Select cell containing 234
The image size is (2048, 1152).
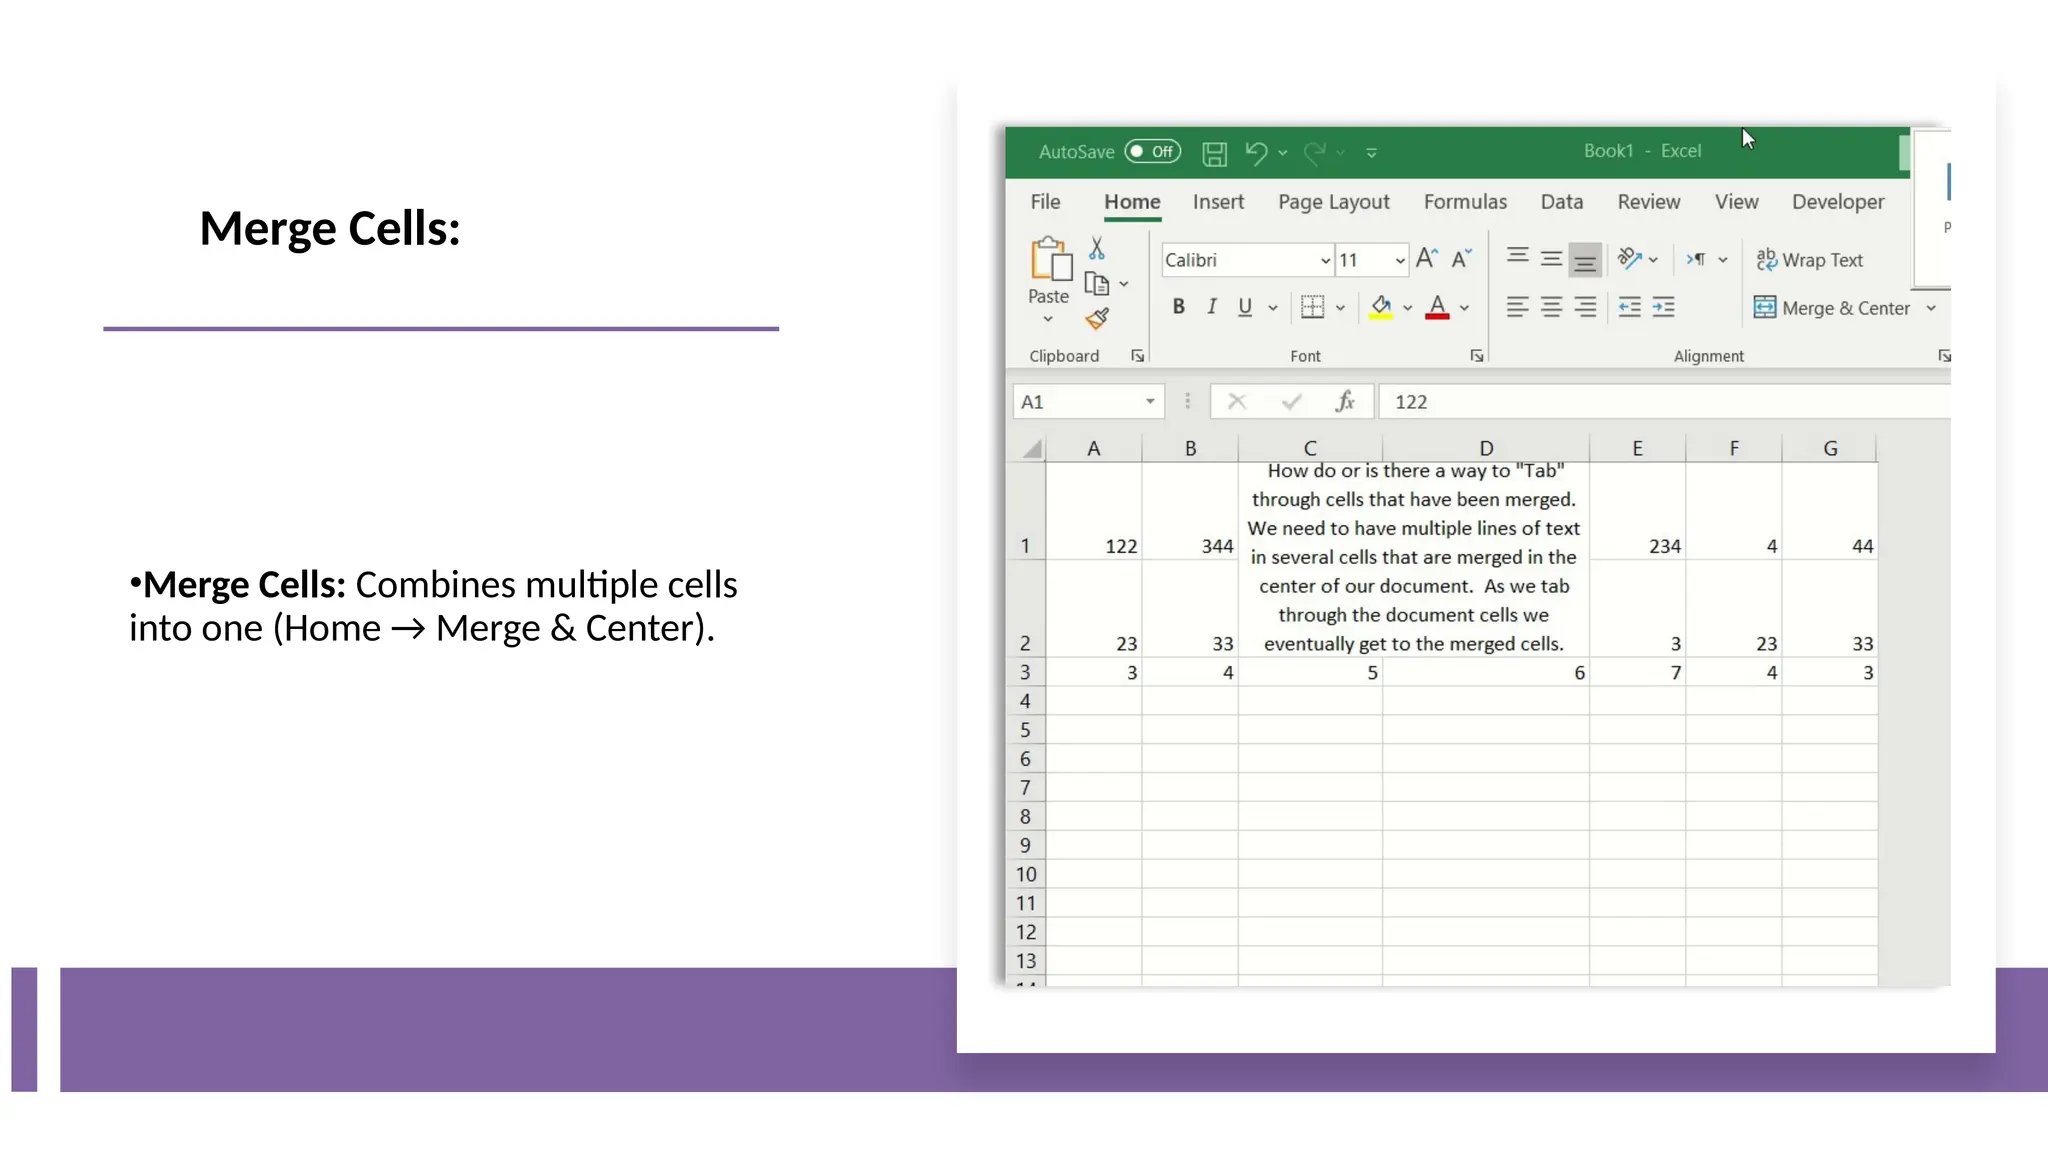pos(1637,512)
